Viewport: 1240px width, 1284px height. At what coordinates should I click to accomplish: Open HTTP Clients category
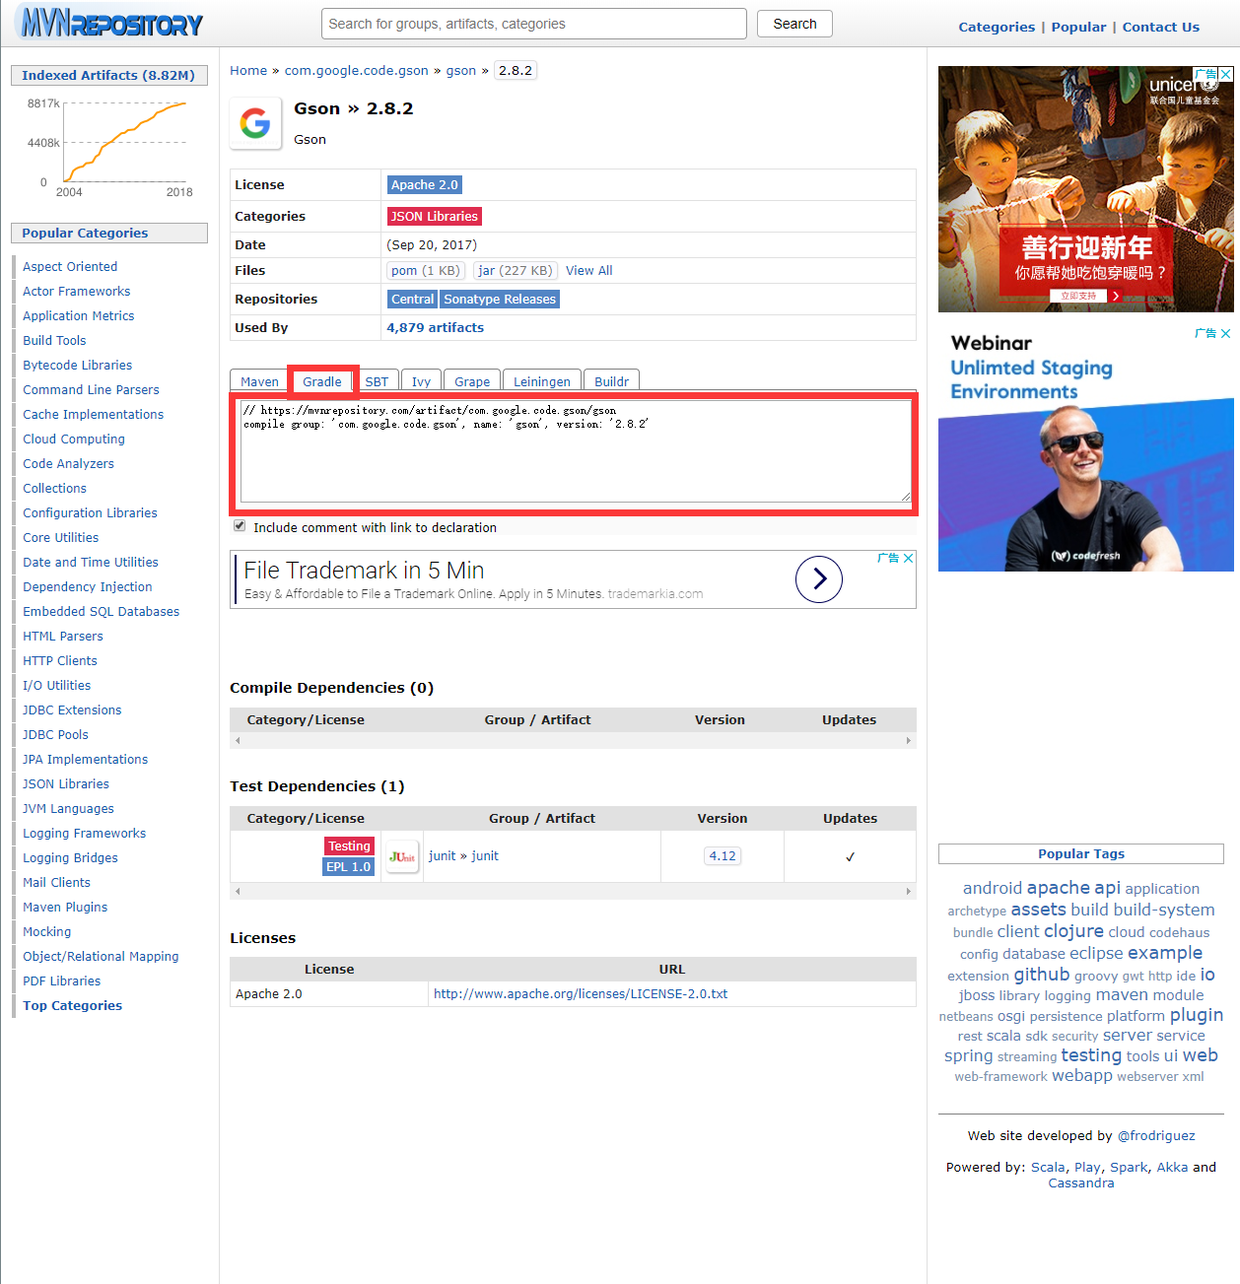60,661
